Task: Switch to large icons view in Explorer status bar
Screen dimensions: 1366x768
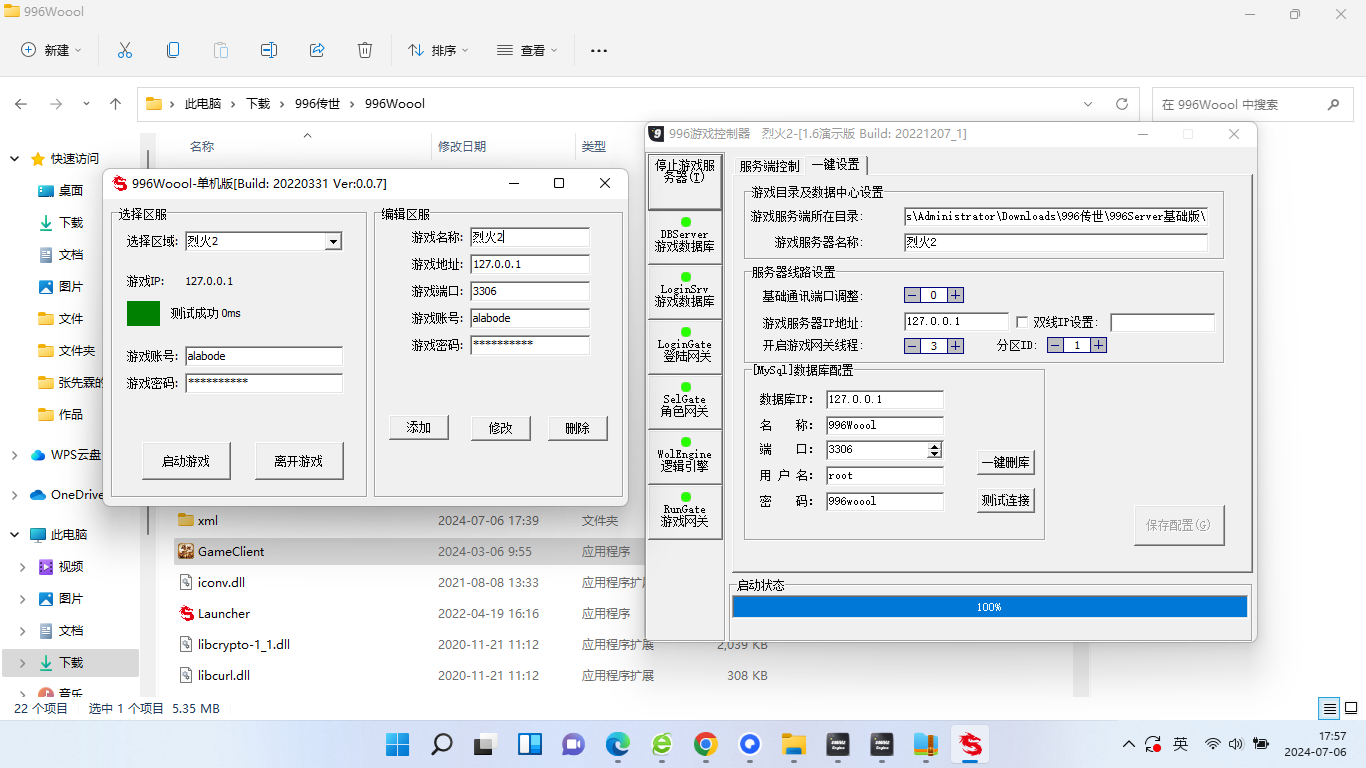Action: point(1351,709)
